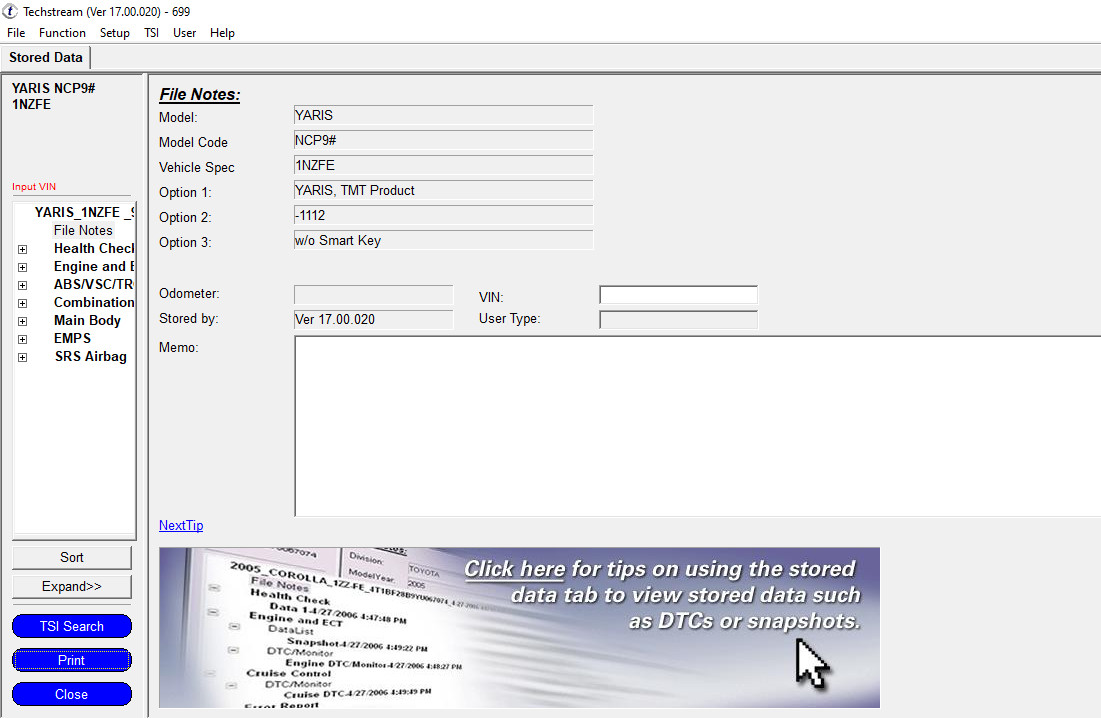Open the Help menu
The width and height of the screenshot is (1101, 718).
(222, 33)
